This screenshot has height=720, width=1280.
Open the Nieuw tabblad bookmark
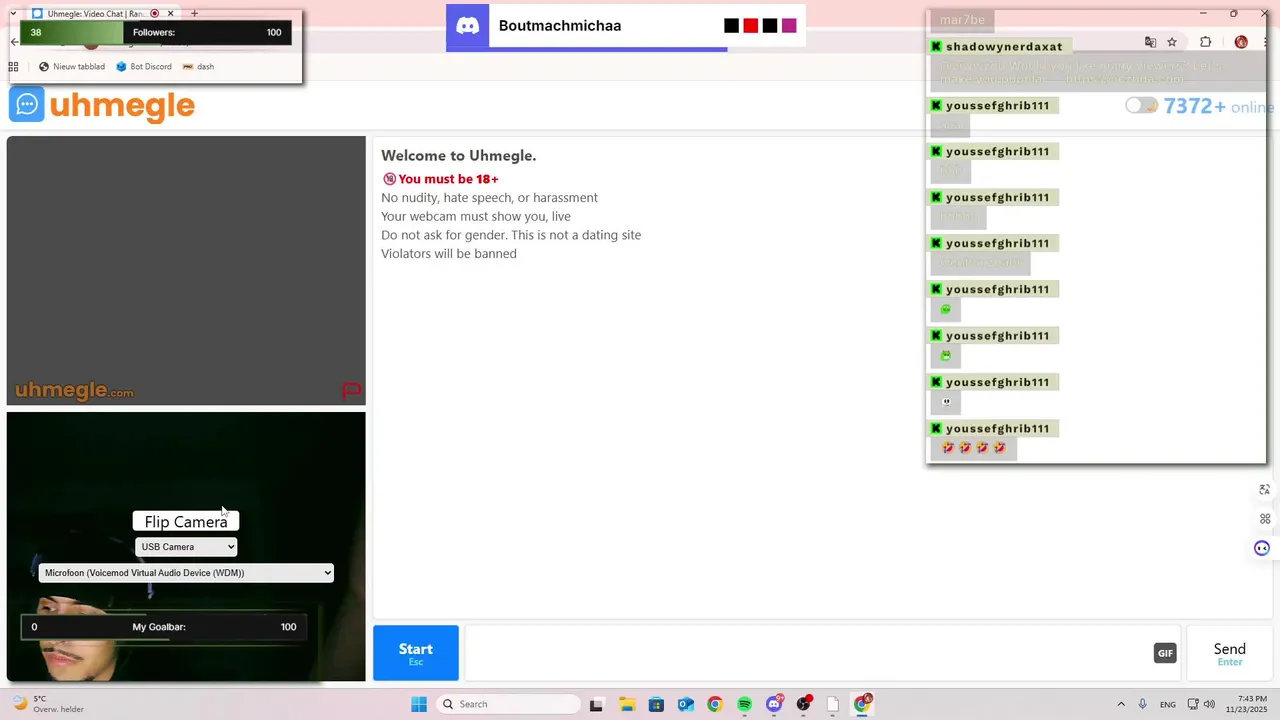pos(72,66)
